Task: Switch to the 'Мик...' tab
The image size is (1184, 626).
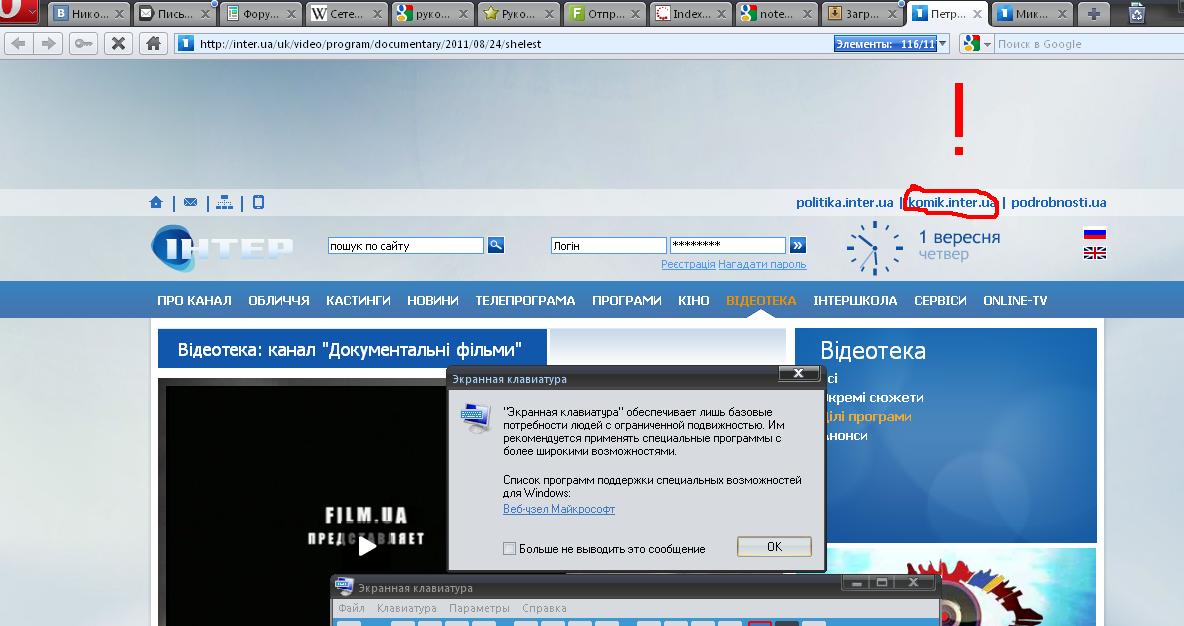Action: 1032,14
